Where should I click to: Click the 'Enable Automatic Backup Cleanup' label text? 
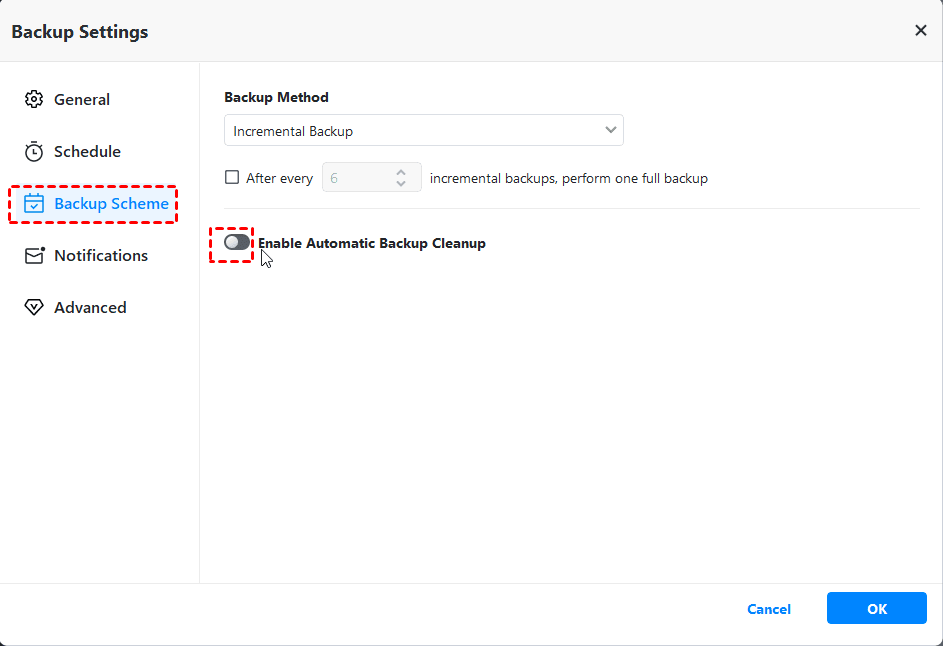(372, 243)
